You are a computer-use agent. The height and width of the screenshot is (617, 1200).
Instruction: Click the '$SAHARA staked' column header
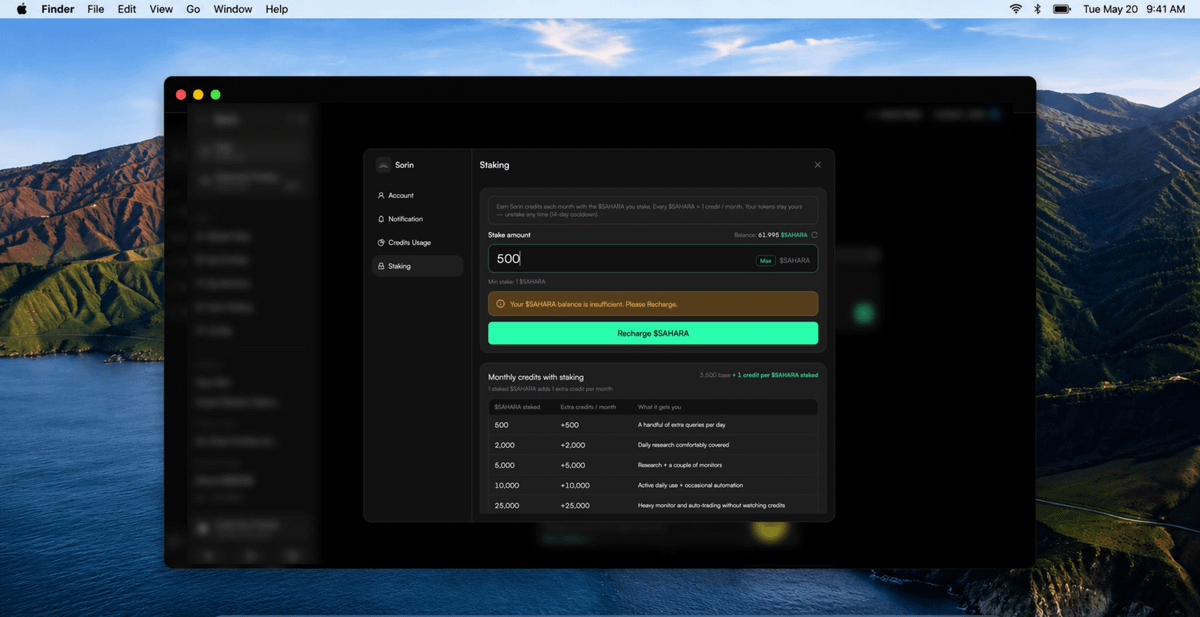point(517,407)
